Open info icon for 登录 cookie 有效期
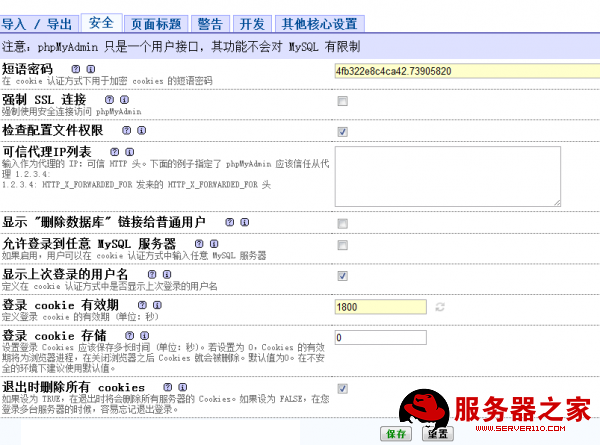The height and width of the screenshot is (445, 600). click(157, 305)
